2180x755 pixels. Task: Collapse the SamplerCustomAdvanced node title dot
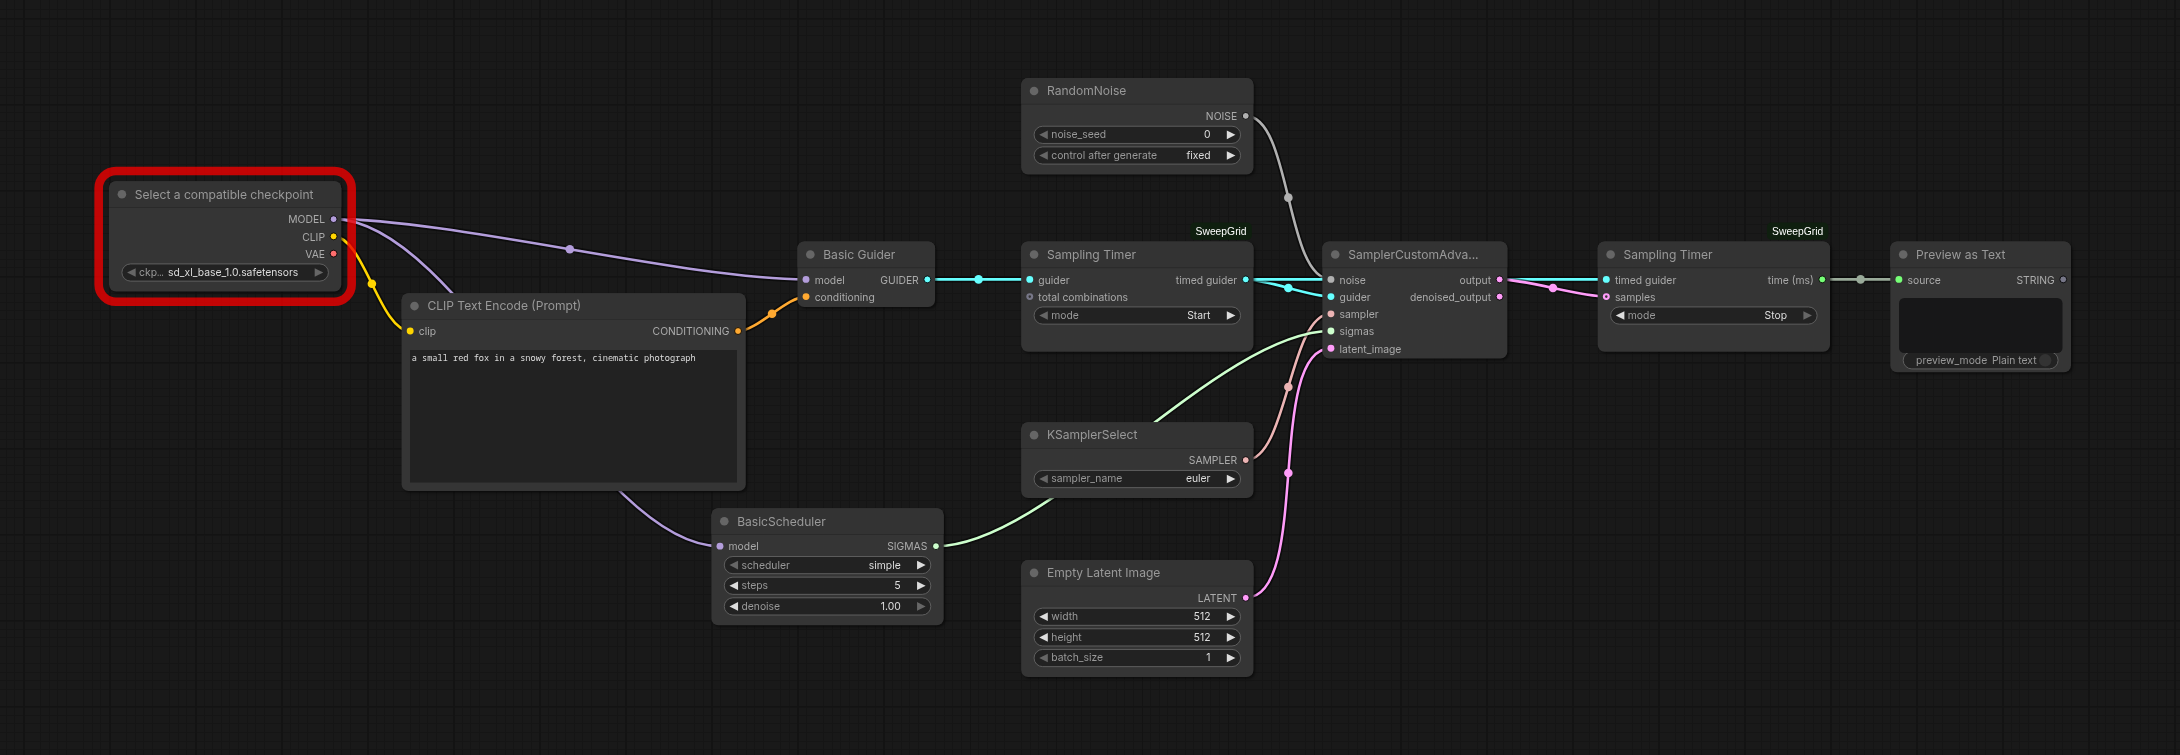point(1335,255)
